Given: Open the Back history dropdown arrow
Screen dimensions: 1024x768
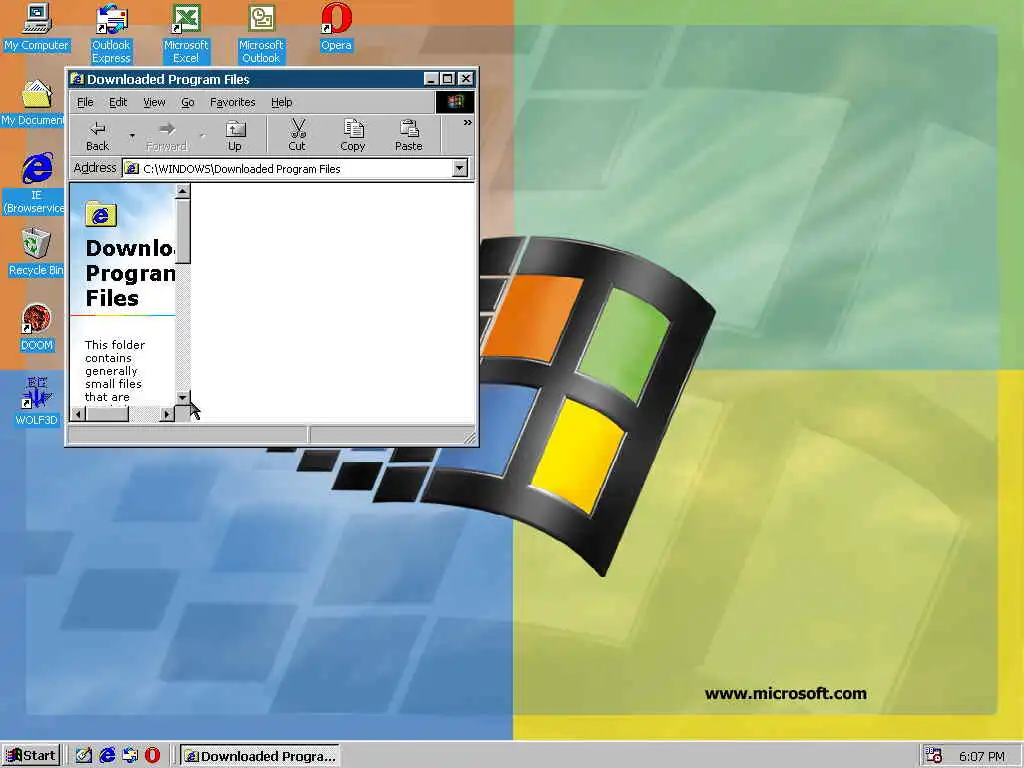Looking at the screenshot, I should tap(132, 136).
